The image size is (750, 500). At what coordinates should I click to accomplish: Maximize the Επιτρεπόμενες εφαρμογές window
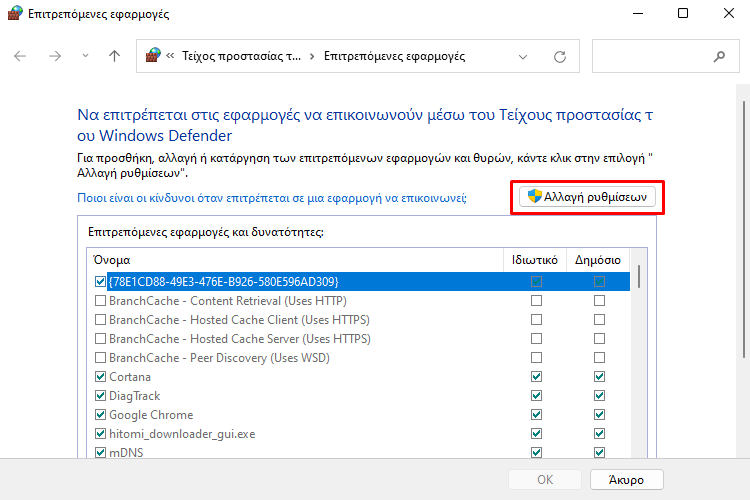[x=683, y=13]
